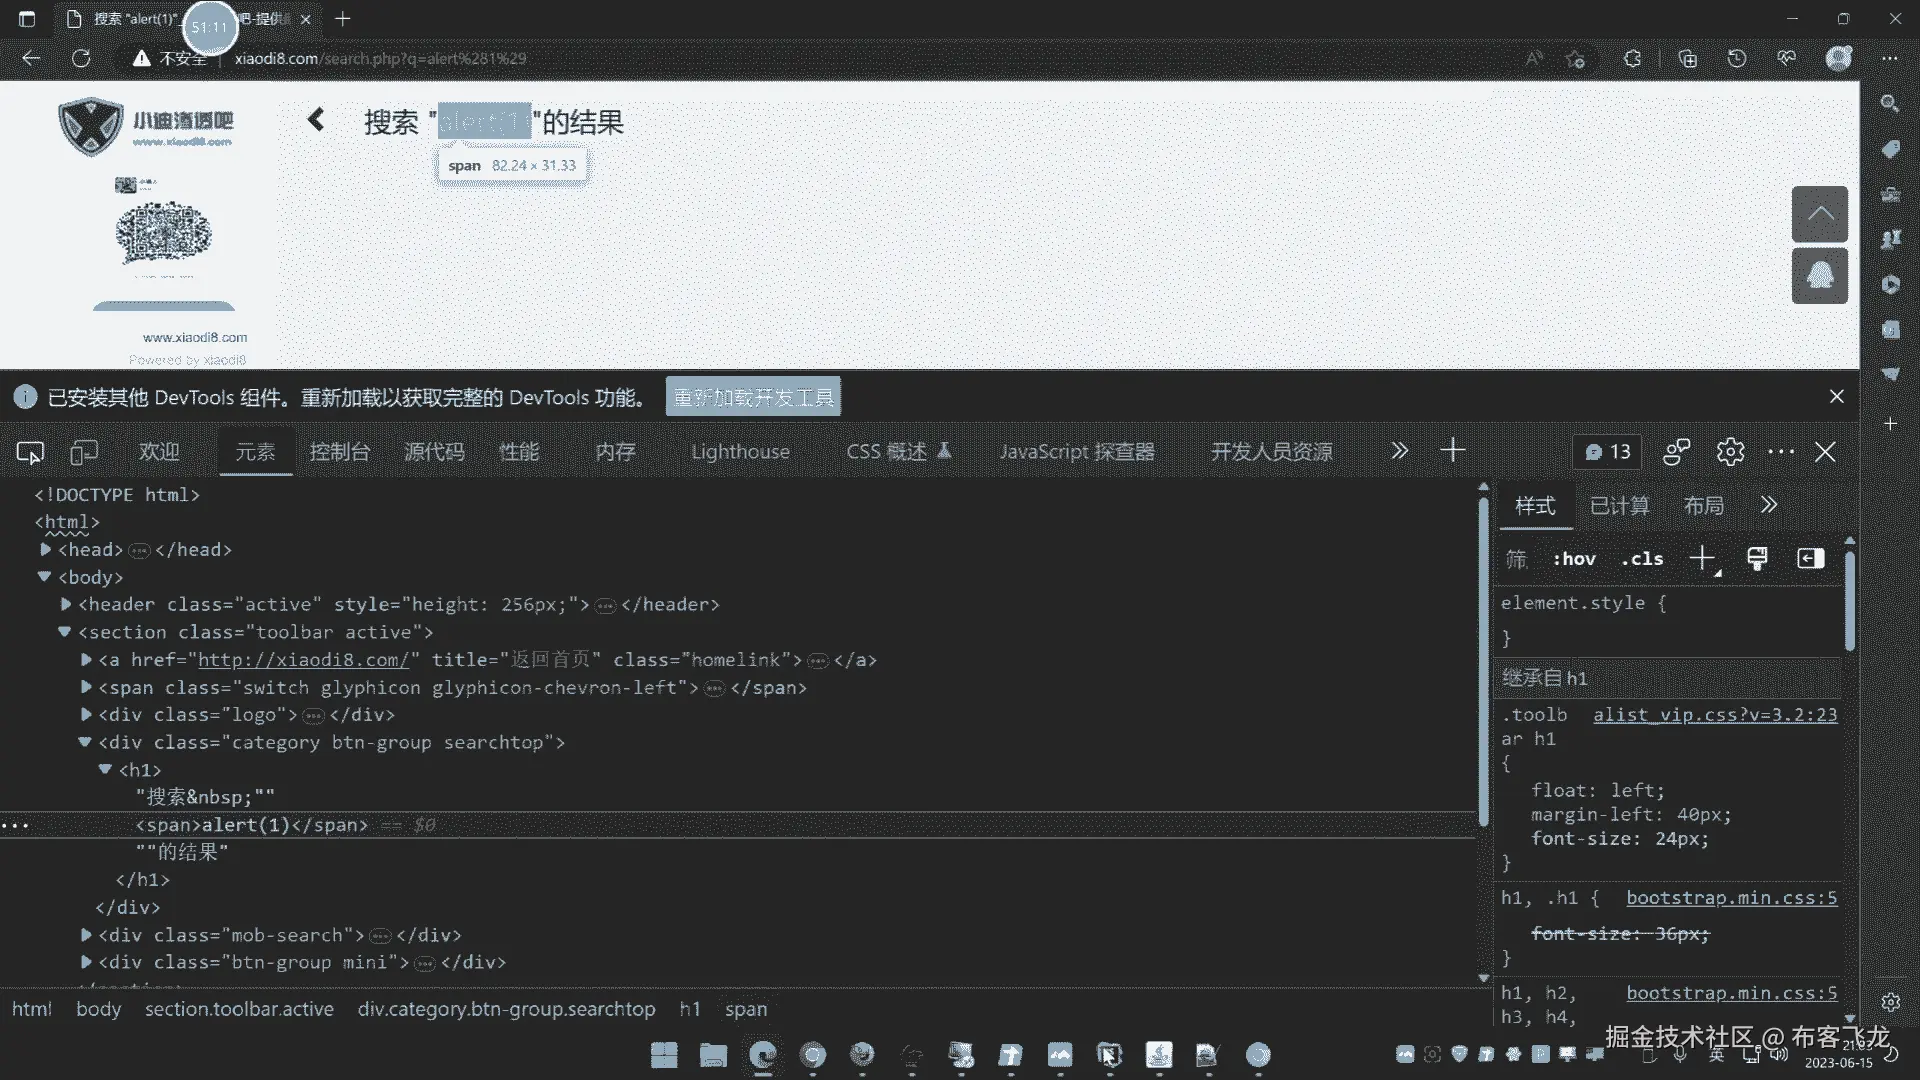
Task: Open the alist_vip.css stylesheet link
Action: [1714, 715]
